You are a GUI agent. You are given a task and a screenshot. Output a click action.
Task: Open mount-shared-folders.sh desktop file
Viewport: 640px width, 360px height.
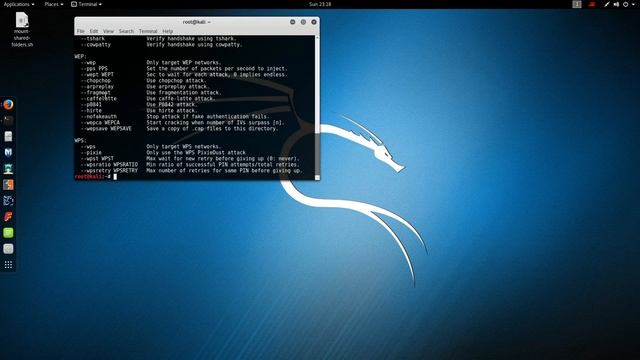(22, 30)
